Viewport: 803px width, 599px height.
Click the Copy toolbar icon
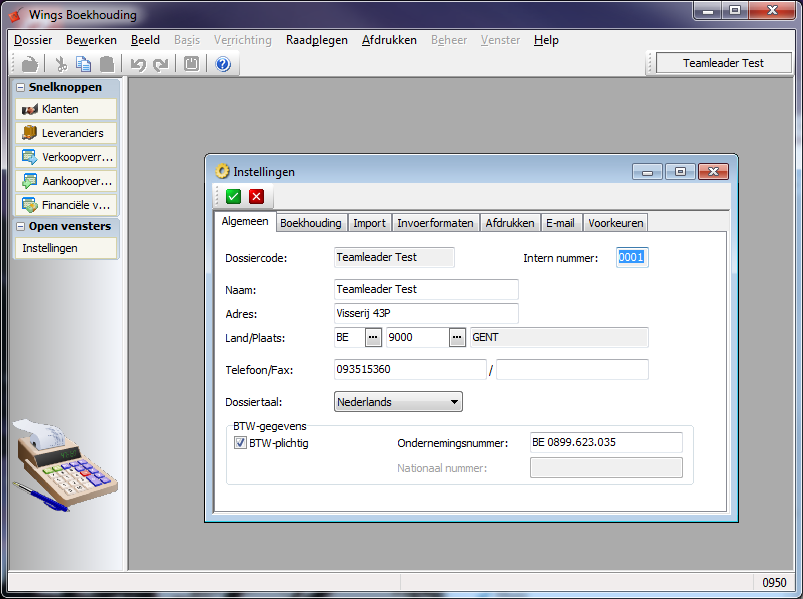[x=83, y=64]
